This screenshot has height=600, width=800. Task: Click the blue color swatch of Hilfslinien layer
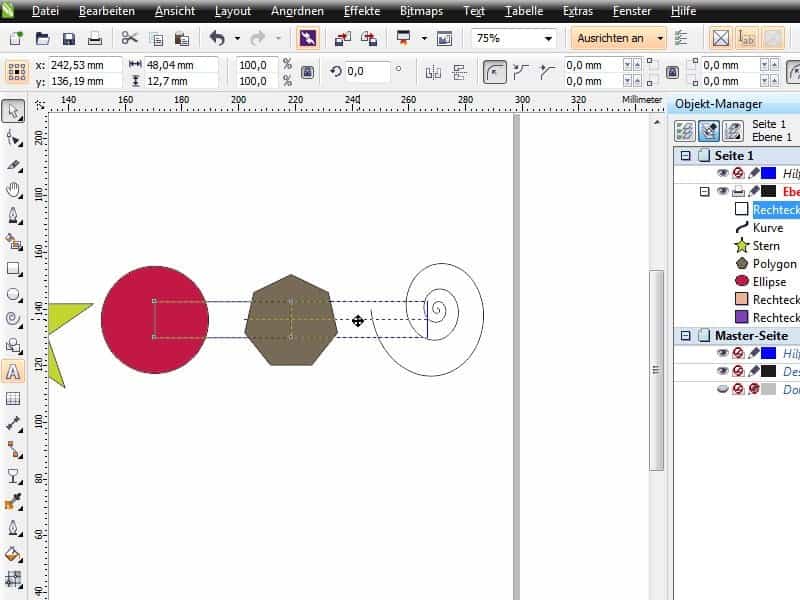click(x=768, y=173)
